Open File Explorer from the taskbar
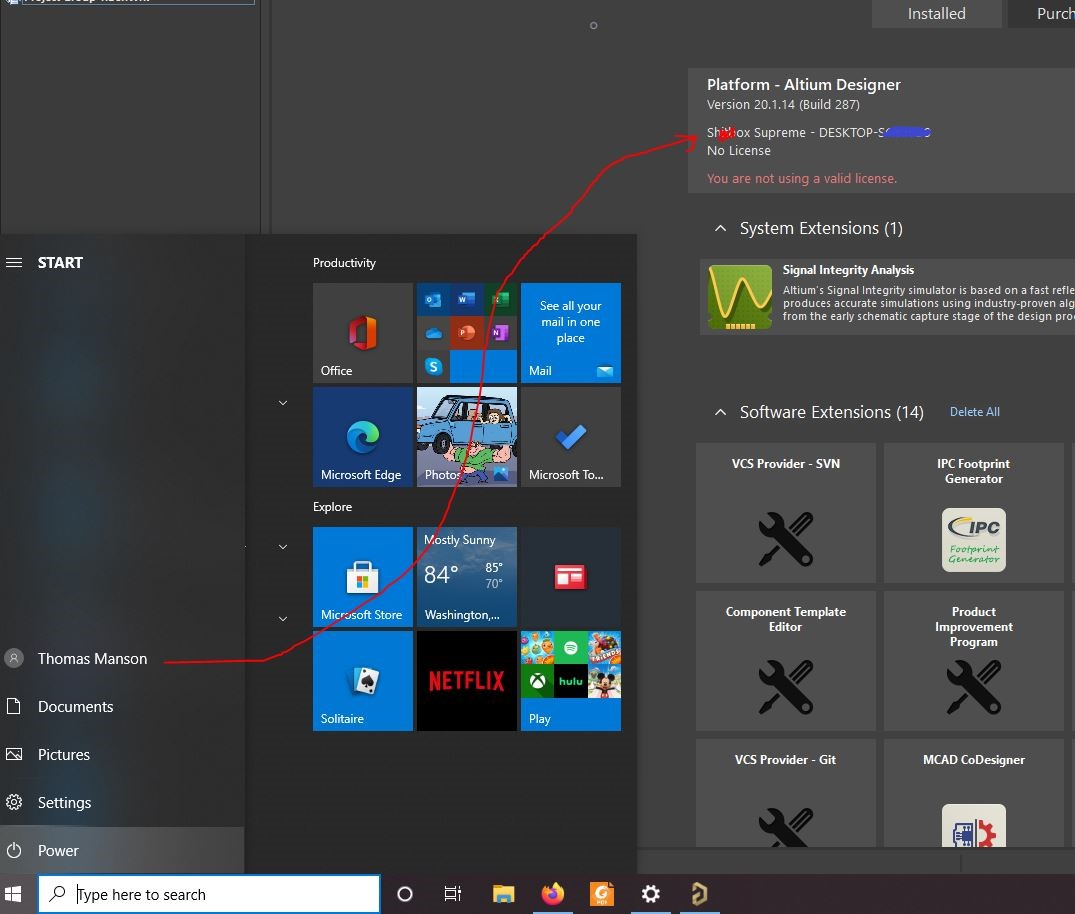This screenshot has width=1075, height=914. pos(503,894)
